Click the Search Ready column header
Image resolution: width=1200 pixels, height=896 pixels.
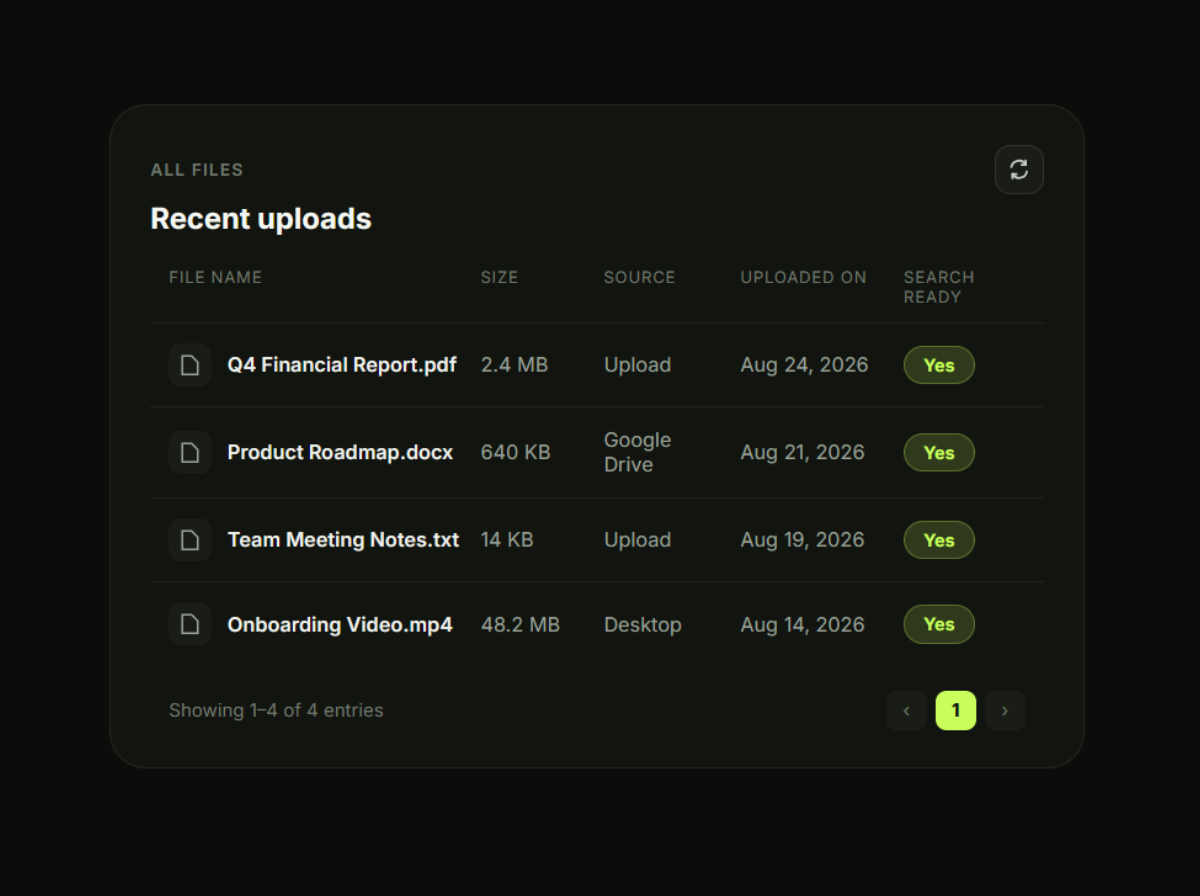pyautogui.click(x=939, y=287)
